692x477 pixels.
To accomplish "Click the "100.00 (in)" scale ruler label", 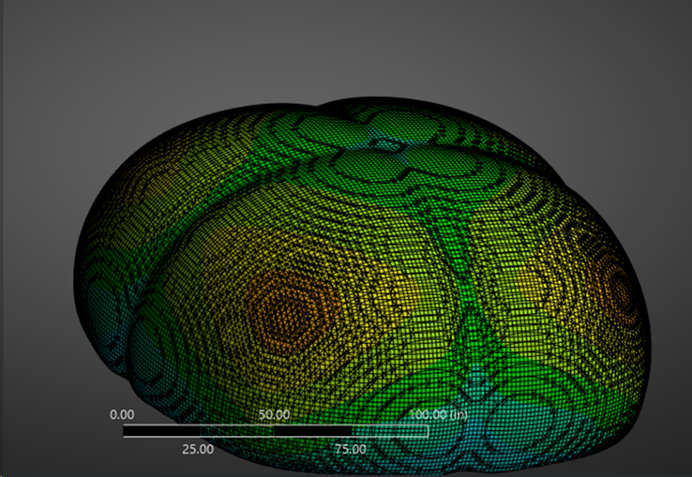I will point(438,415).
